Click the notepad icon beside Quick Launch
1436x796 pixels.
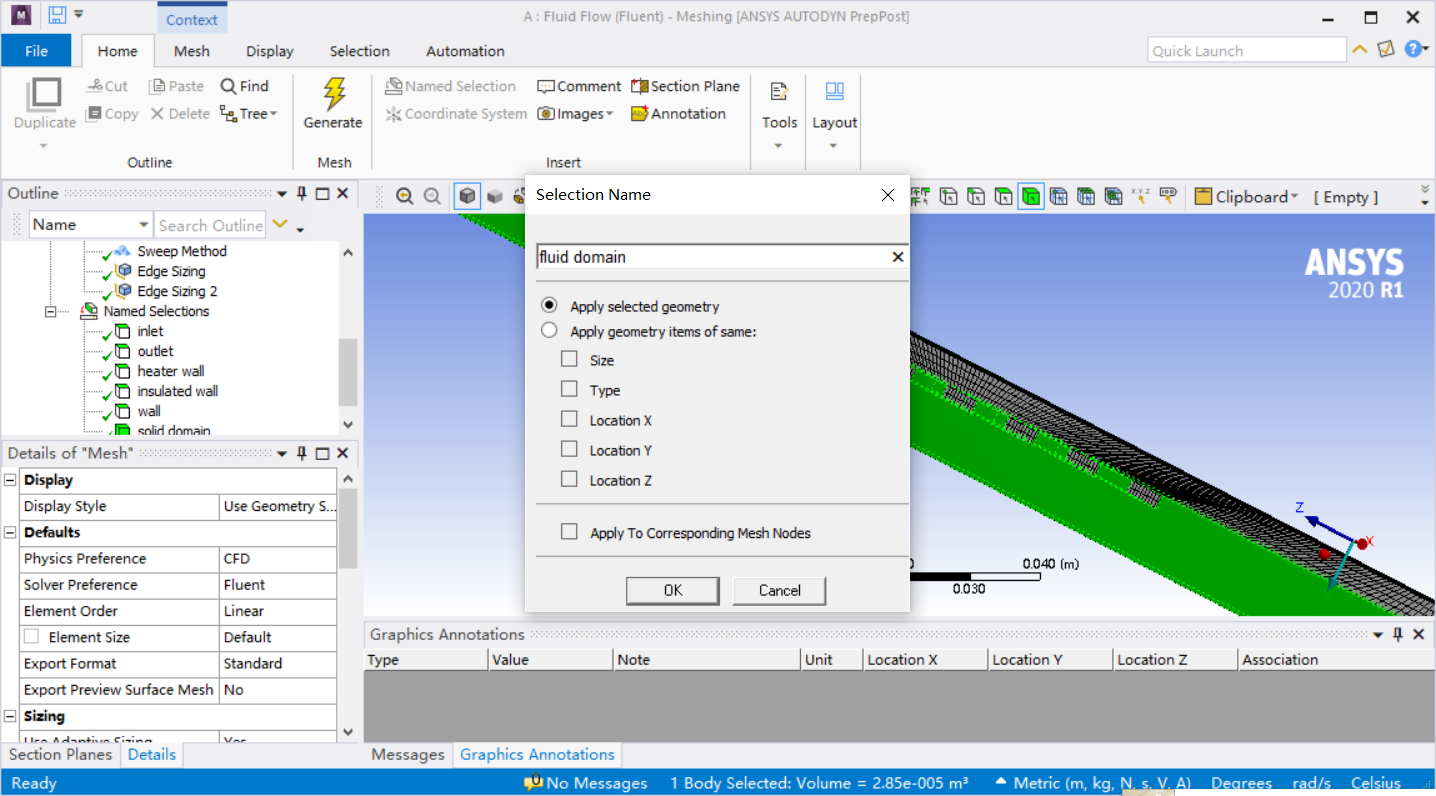click(x=1385, y=48)
